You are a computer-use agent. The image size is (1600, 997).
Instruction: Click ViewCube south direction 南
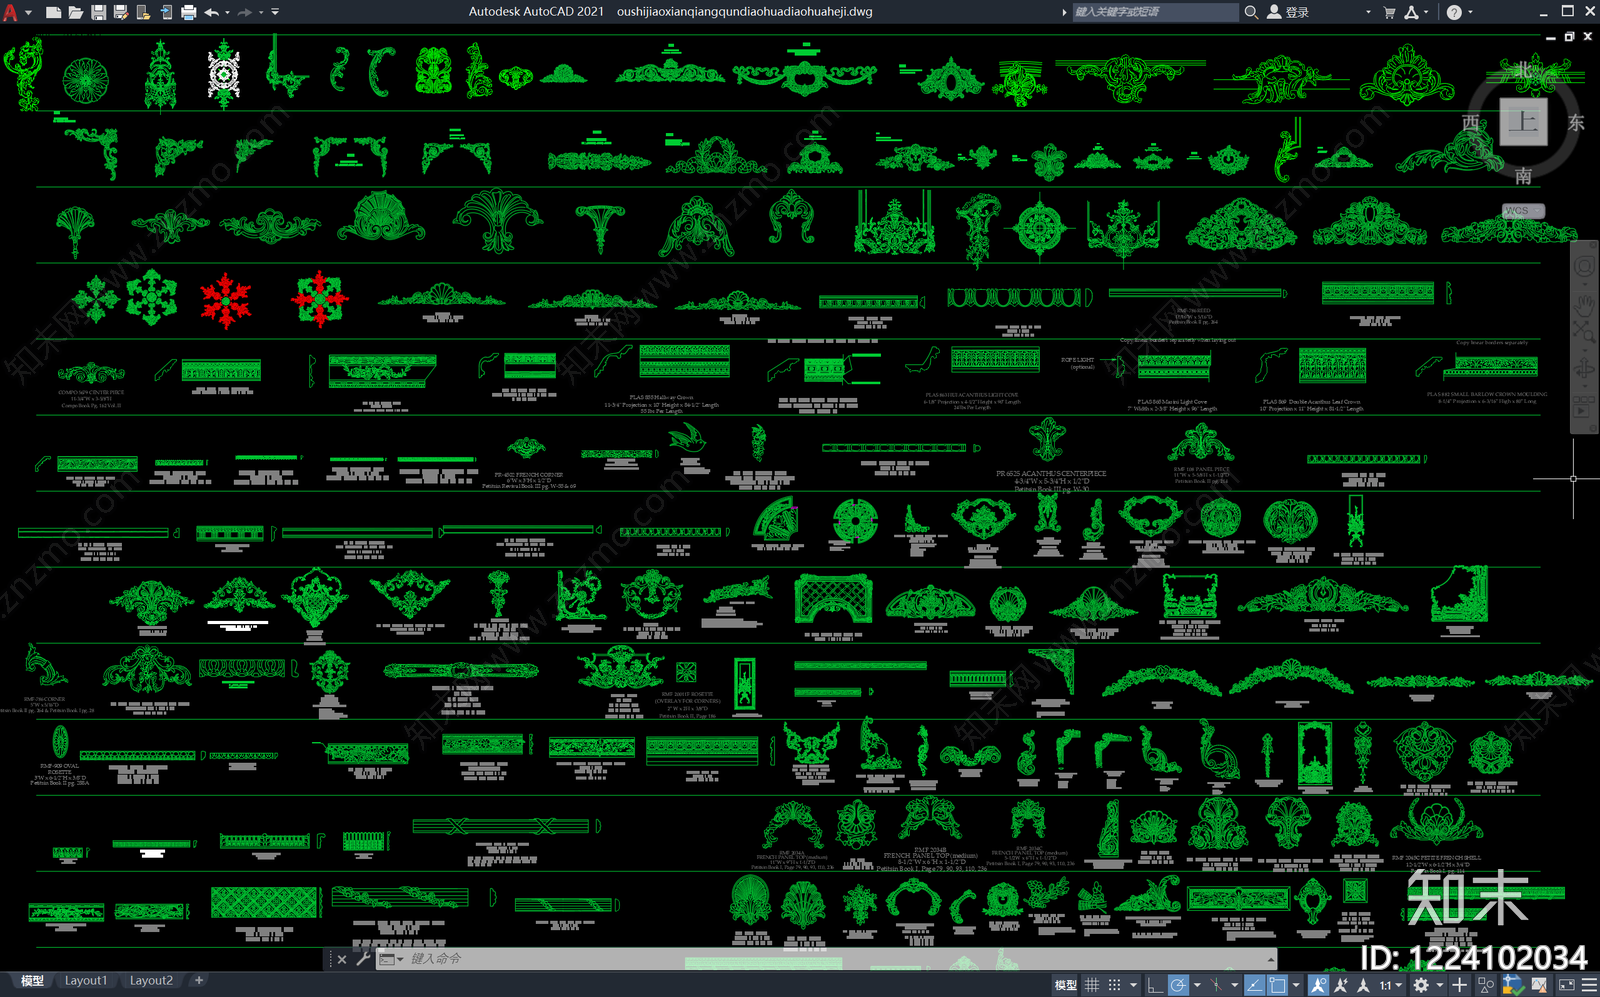coord(1523,176)
